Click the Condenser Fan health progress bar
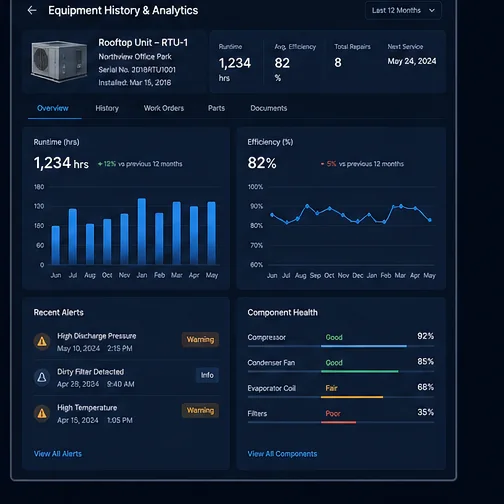This screenshot has width=504, height=504. [x=341, y=372]
